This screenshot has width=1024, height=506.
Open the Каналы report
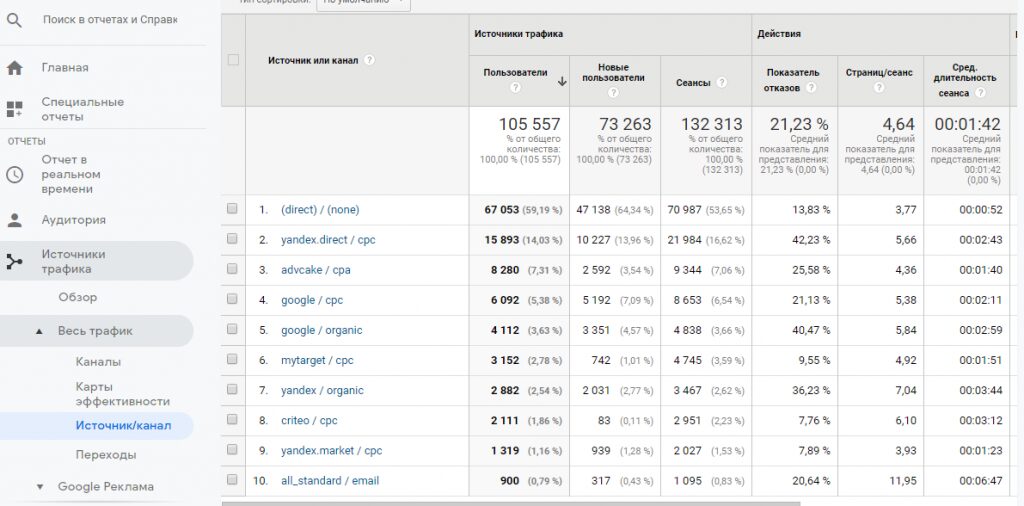(x=98, y=362)
